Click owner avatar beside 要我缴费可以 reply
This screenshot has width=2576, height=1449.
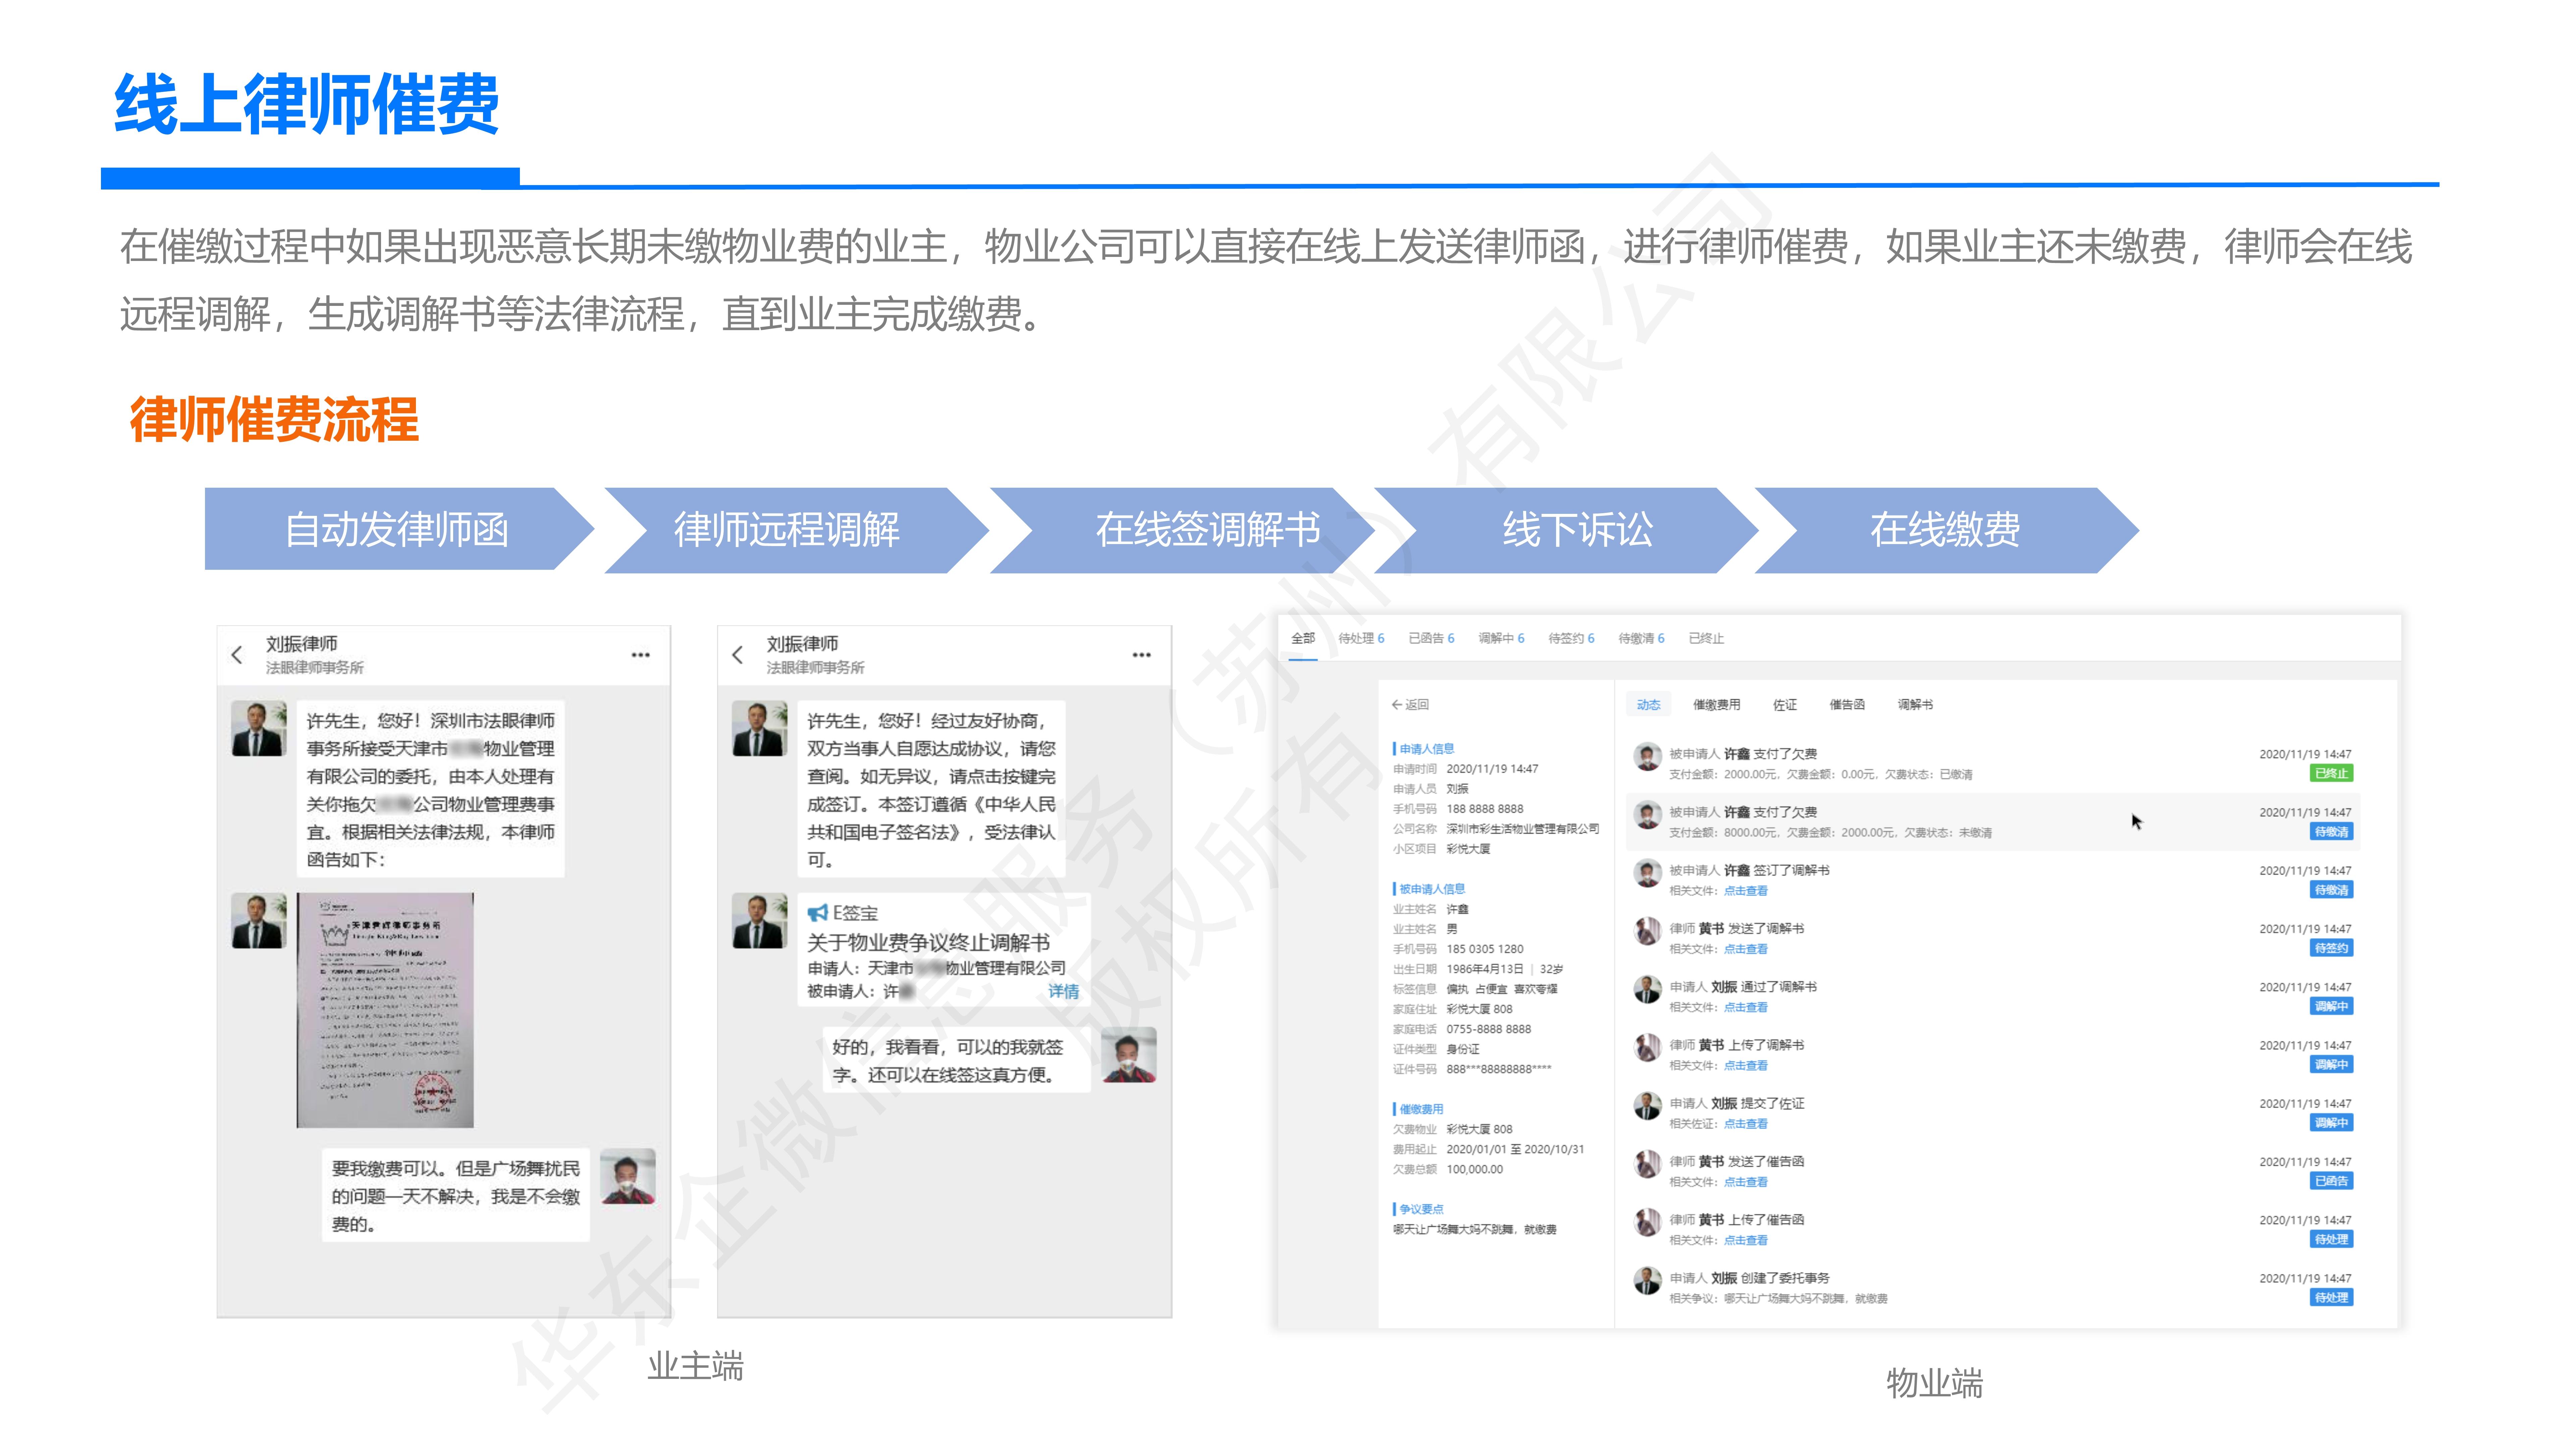[x=628, y=1176]
